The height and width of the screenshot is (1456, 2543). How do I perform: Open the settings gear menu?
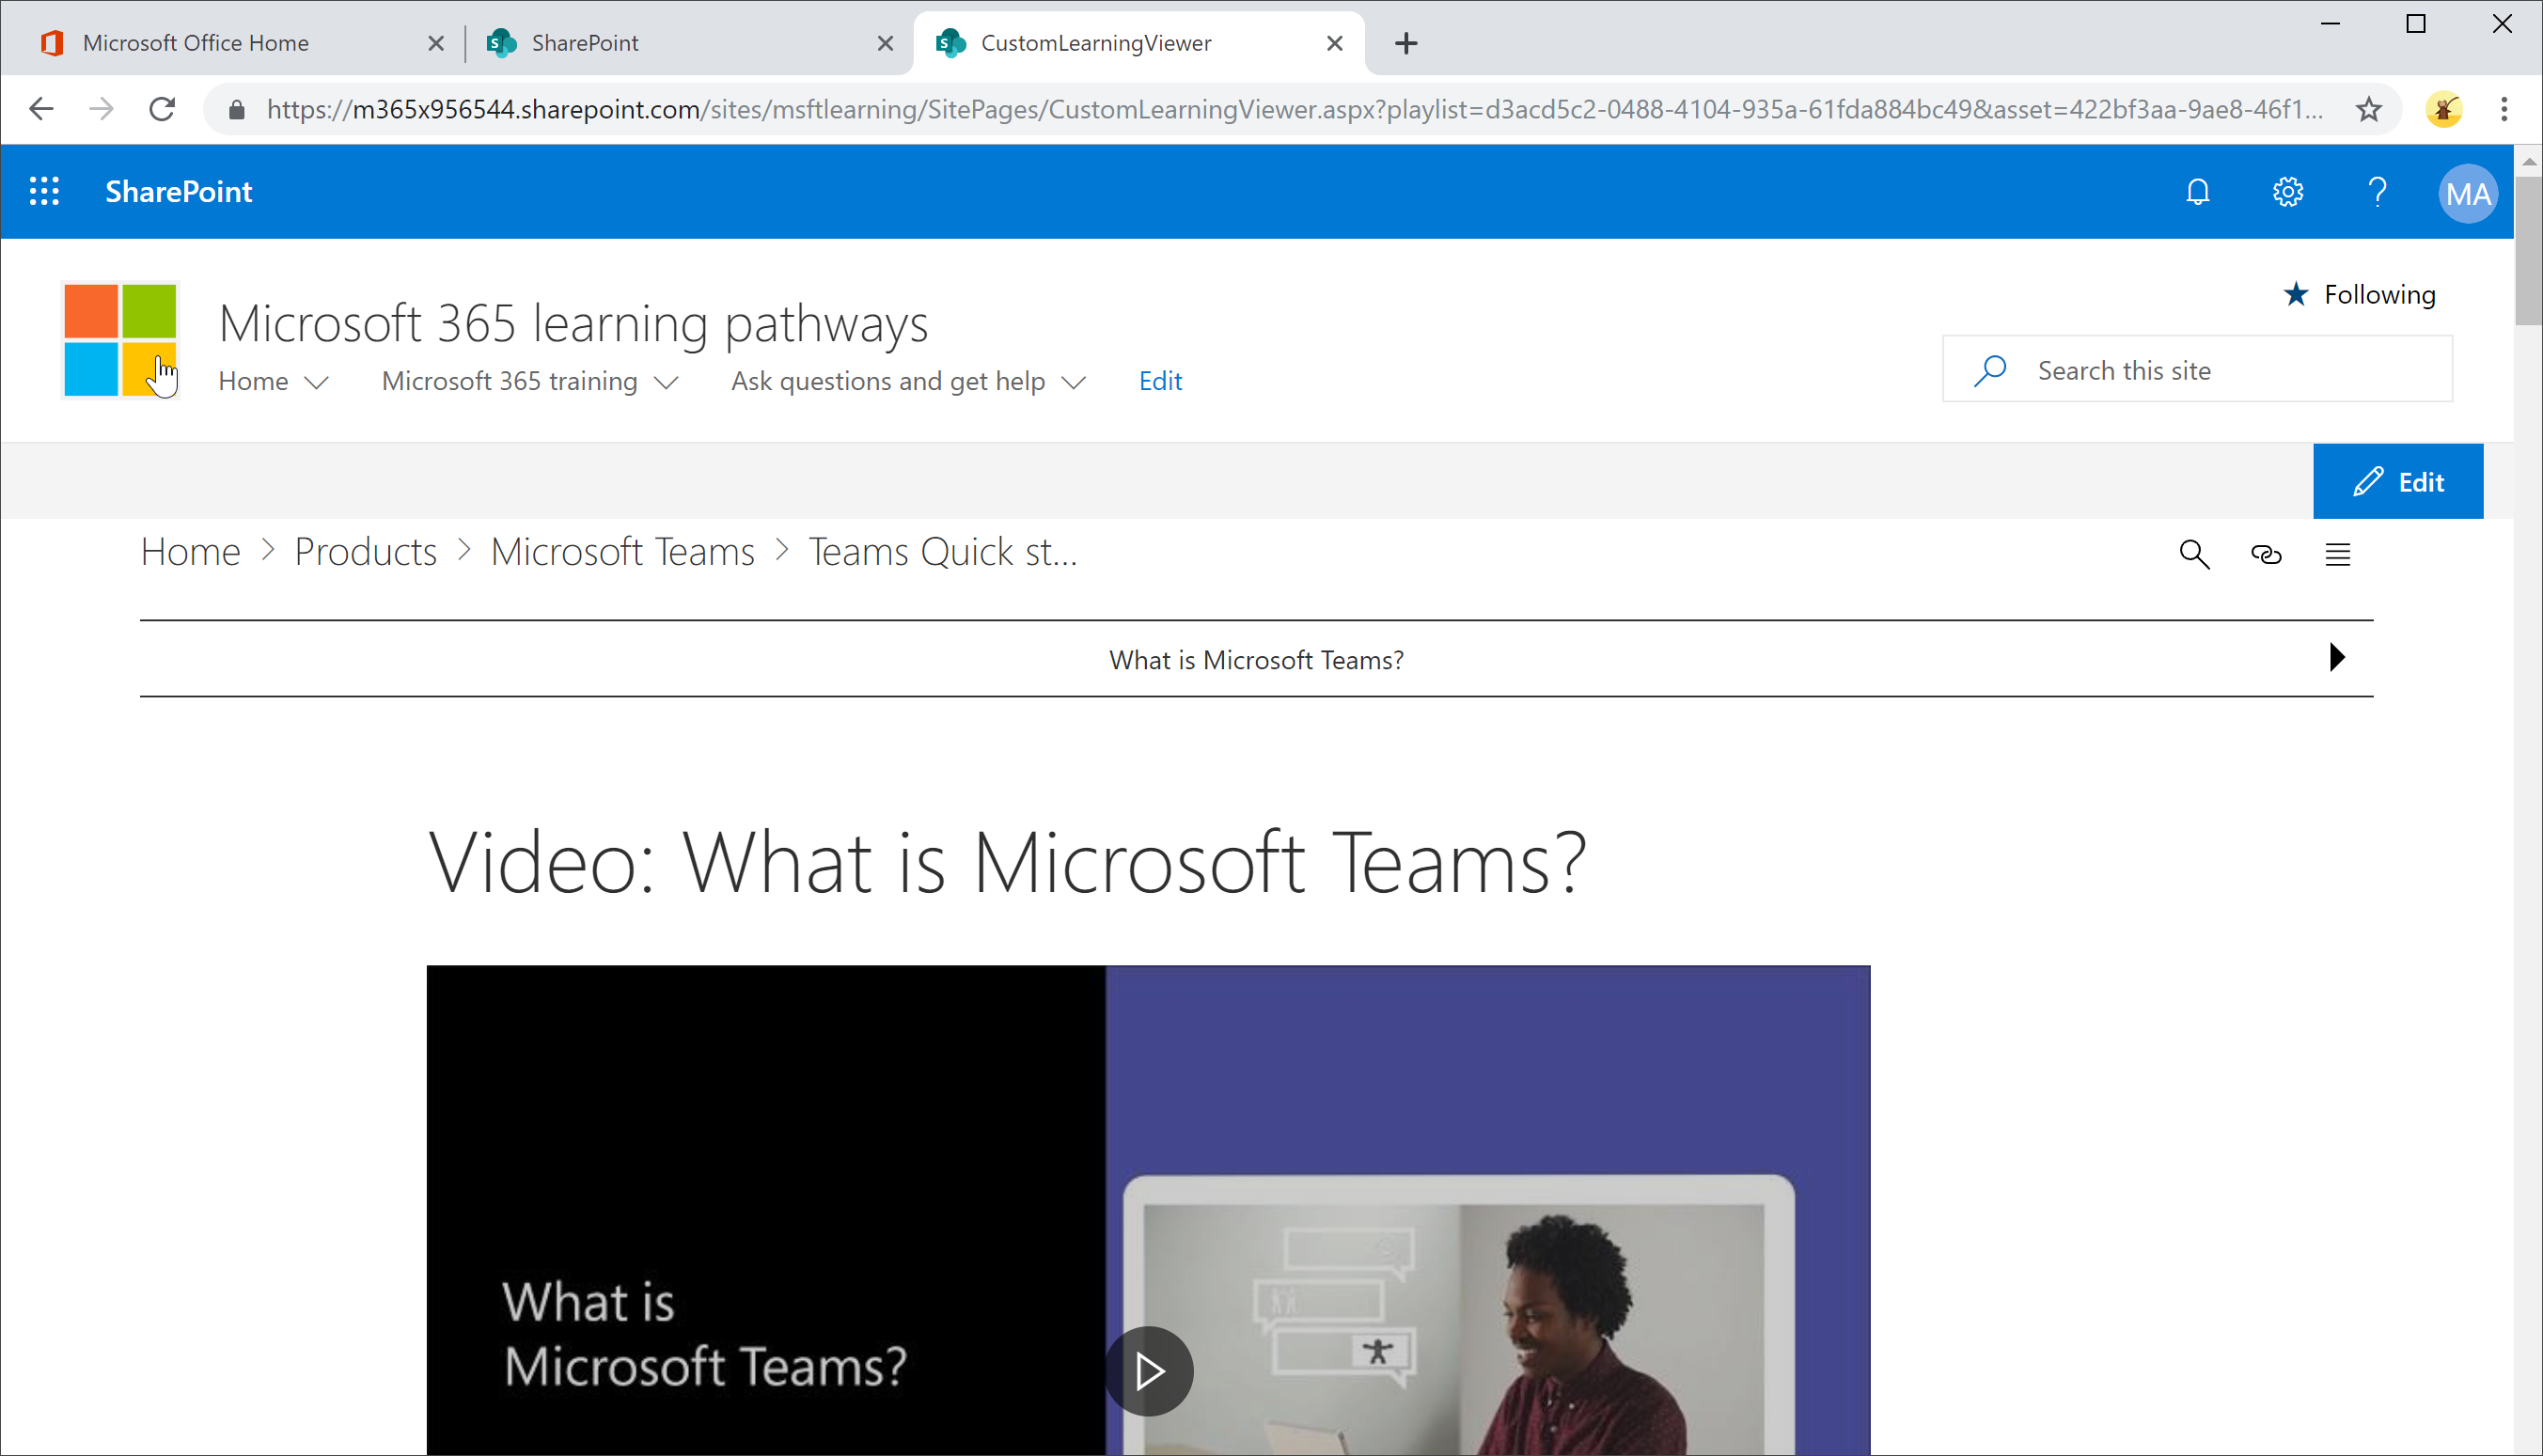point(2287,191)
